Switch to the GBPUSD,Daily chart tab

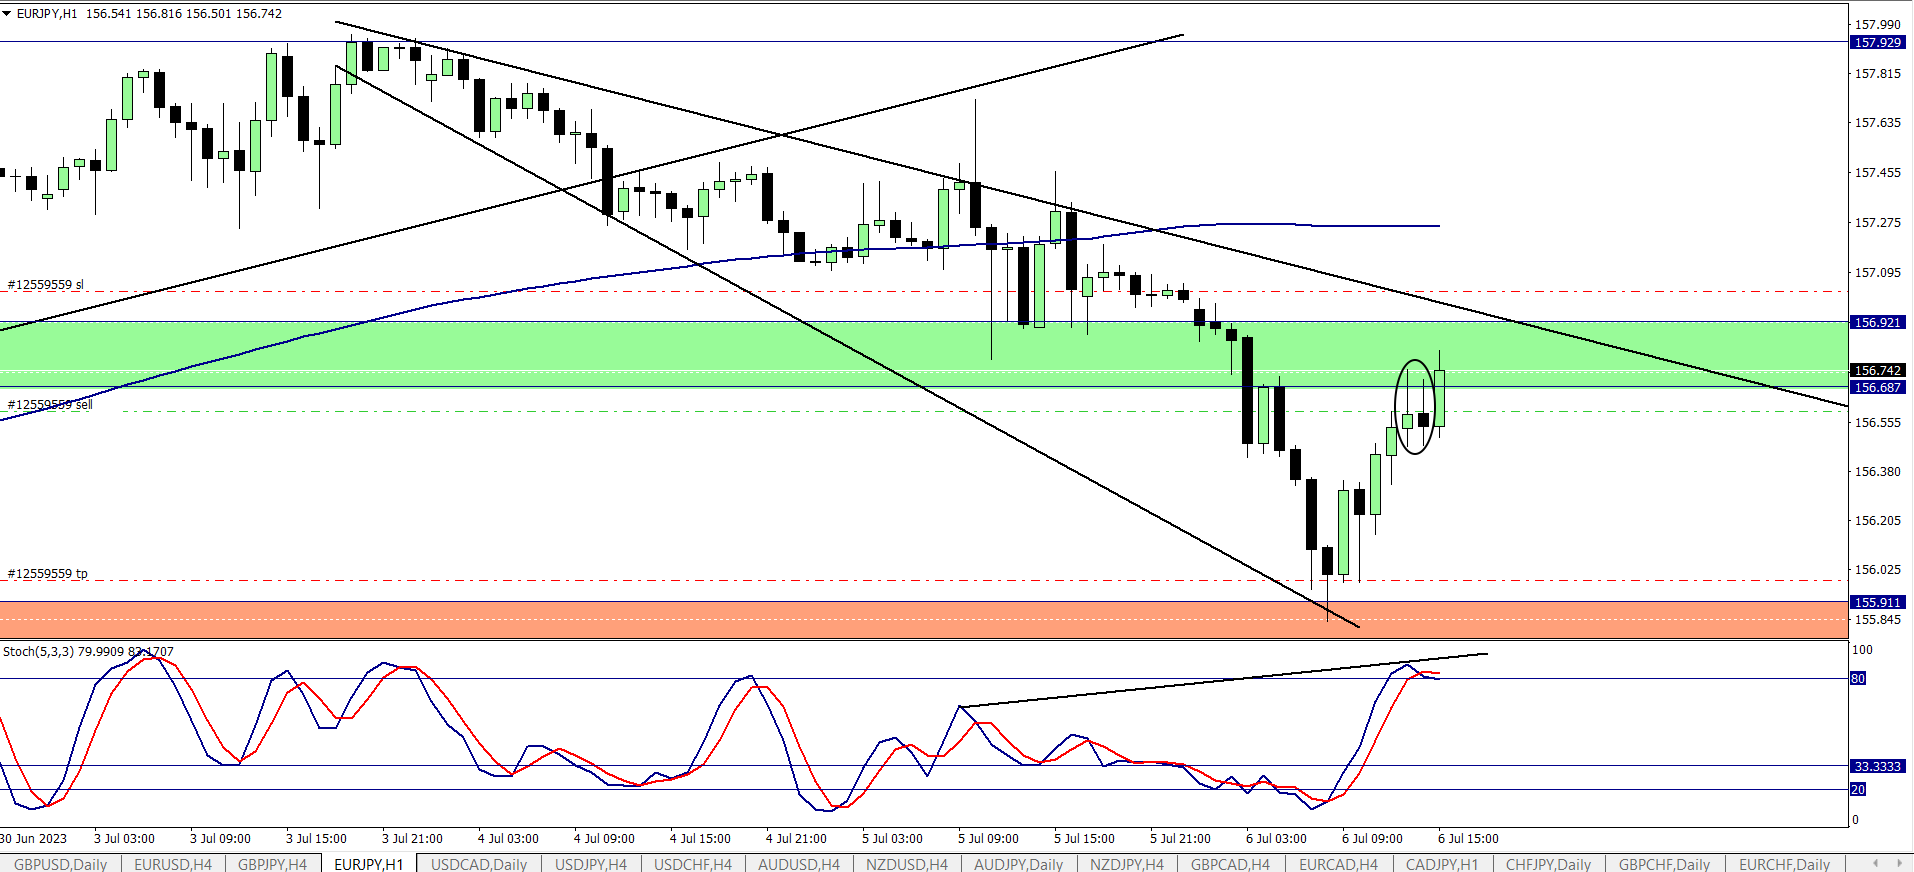click(60, 864)
